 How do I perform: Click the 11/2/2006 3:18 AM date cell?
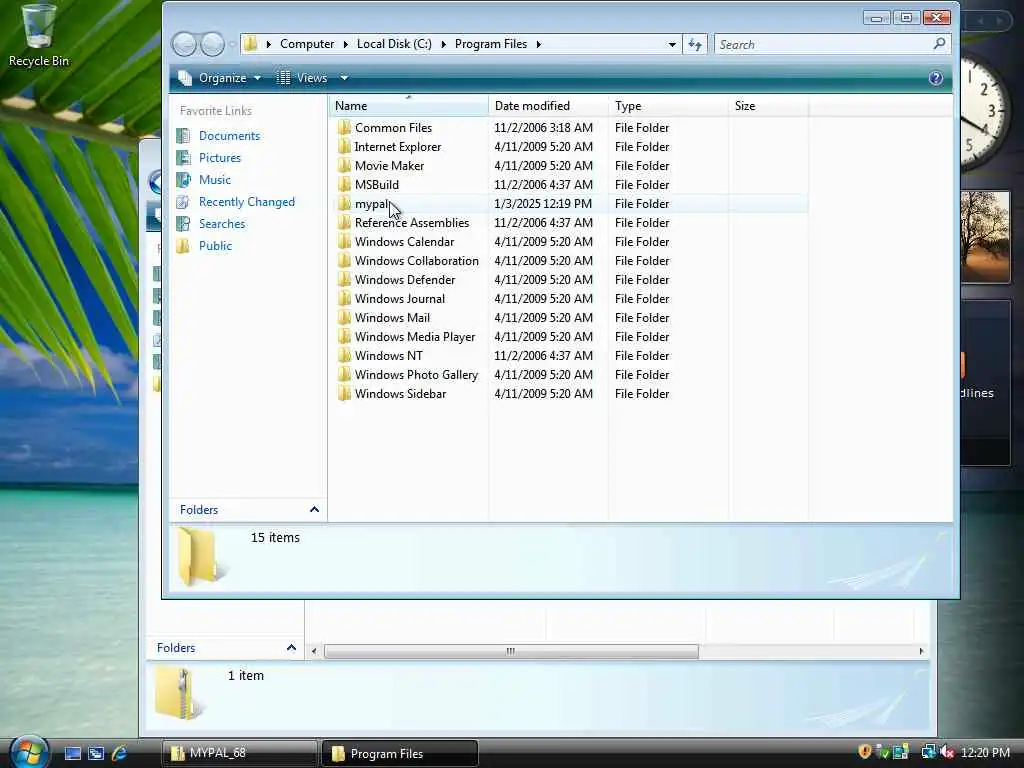click(543, 128)
